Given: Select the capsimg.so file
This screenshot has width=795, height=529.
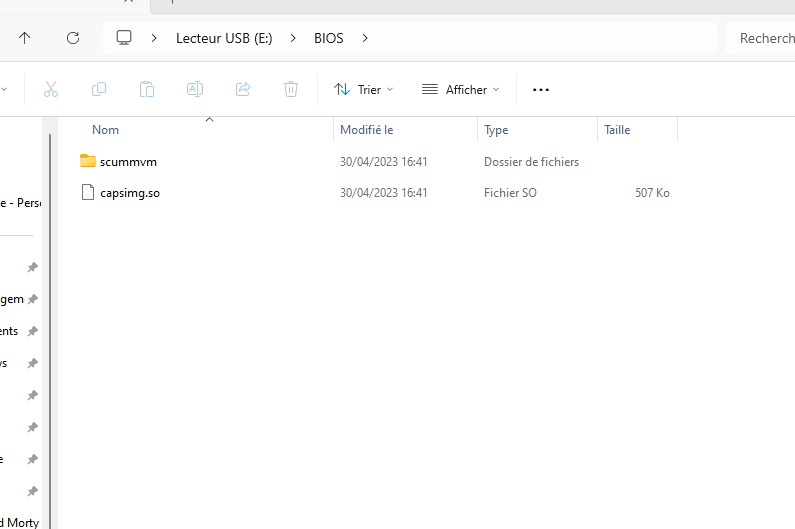Looking at the screenshot, I should [129, 192].
